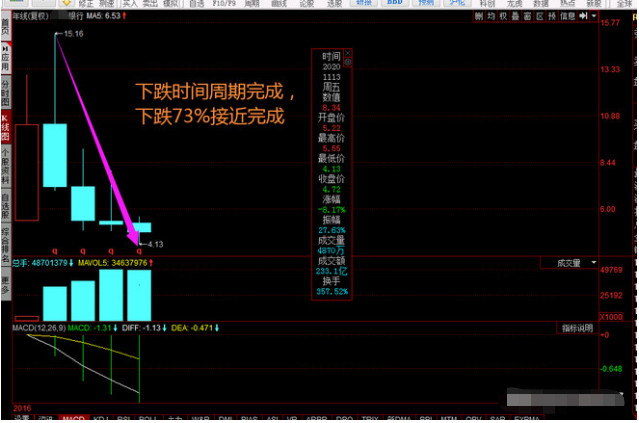Click 成交额 value 233.1亿 in popup

point(331,271)
